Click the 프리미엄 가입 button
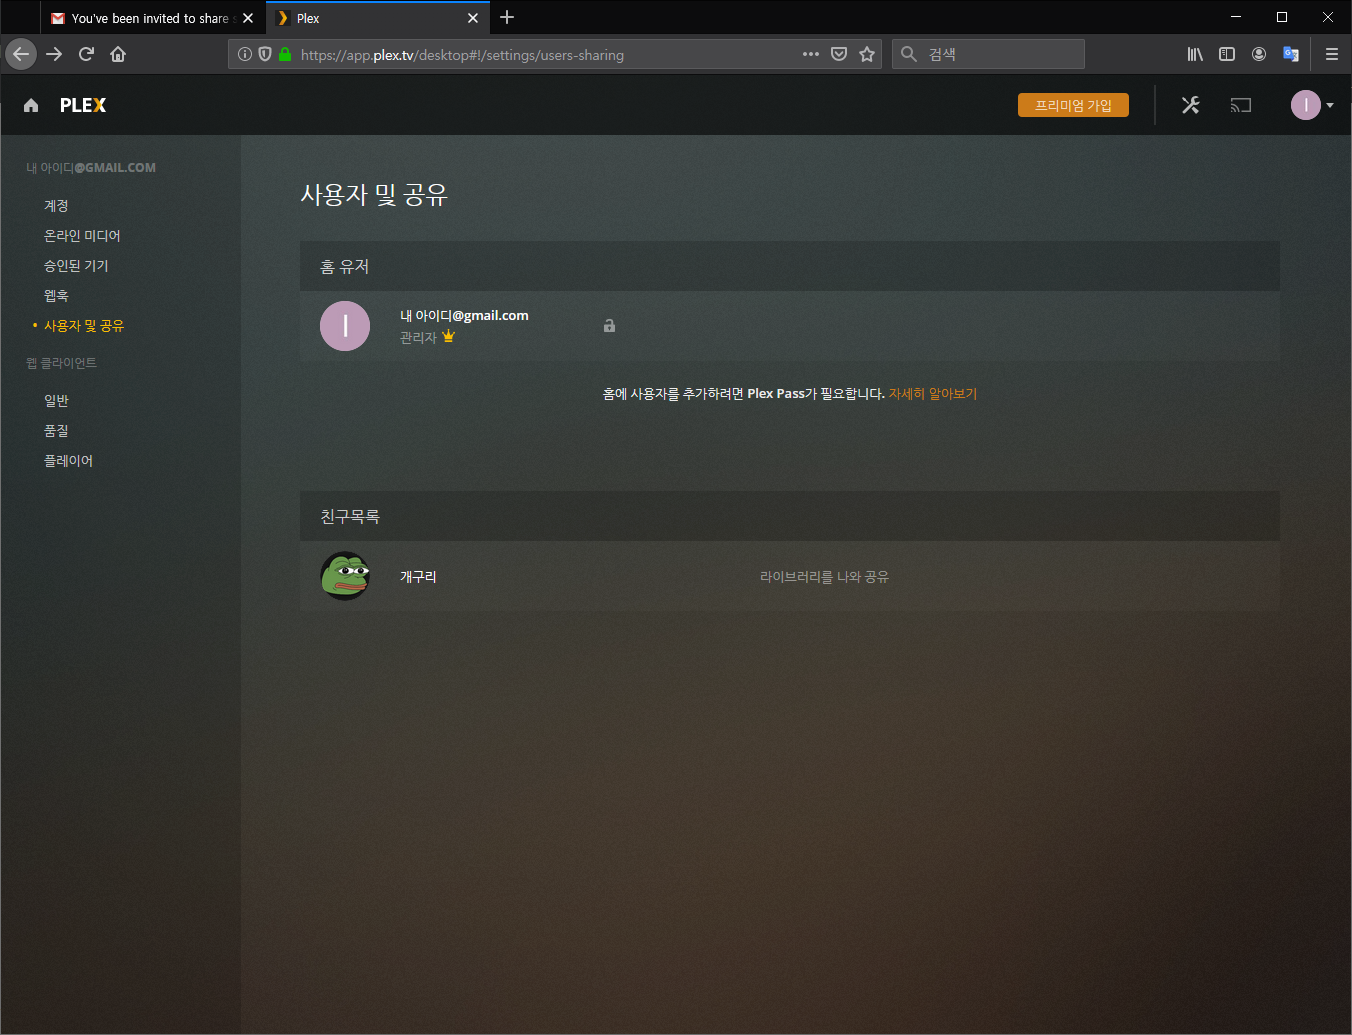 [1073, 105]
